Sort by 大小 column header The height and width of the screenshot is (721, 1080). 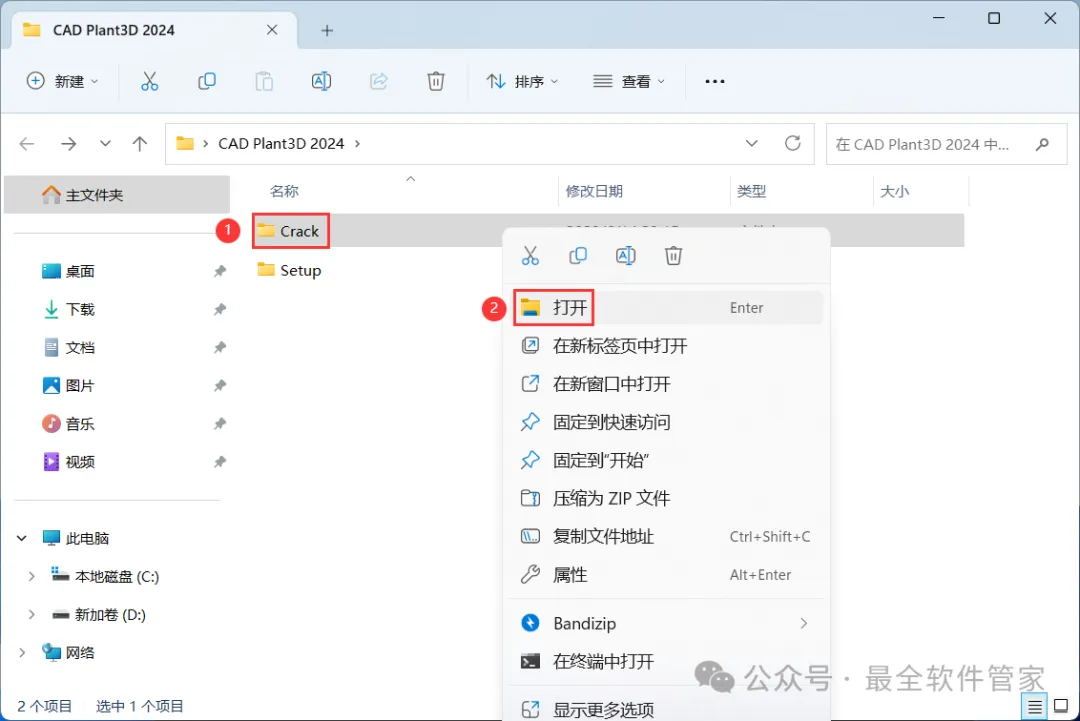coord(894,191)
